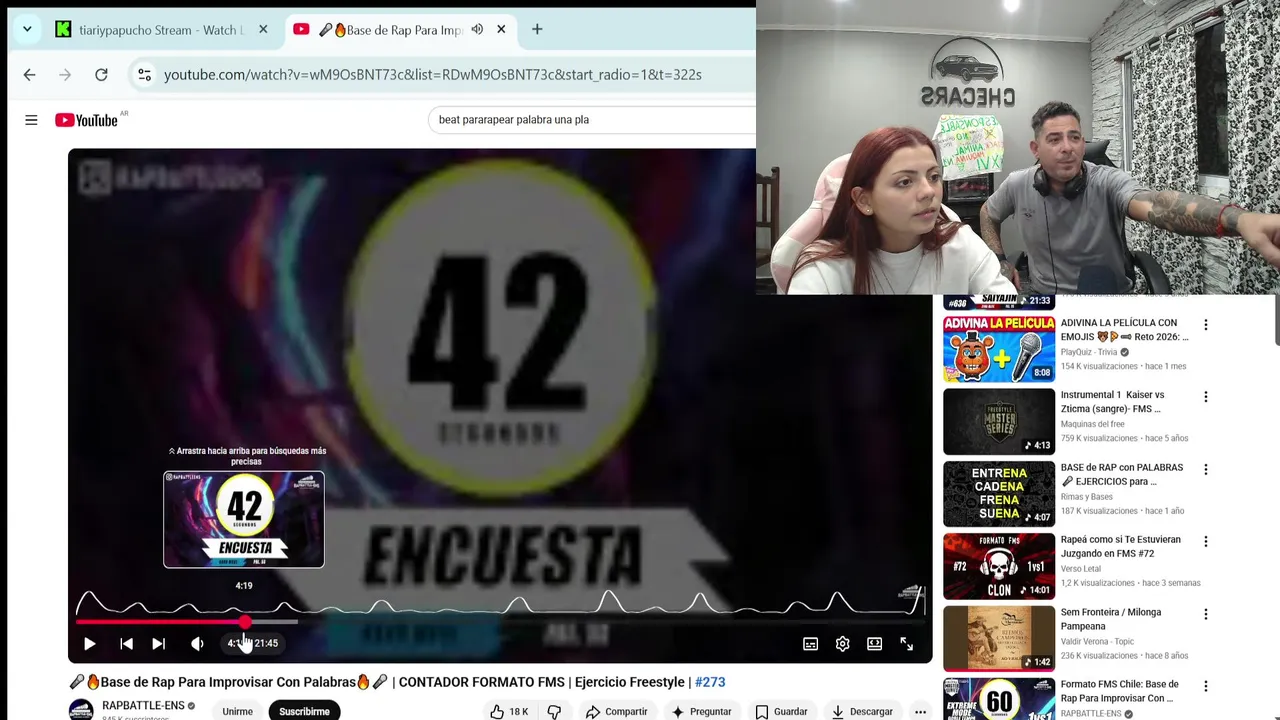Screen dimensions: 1280x720
Task: Click the Milonga Pampeana album thumbnail
Action: (999, 638)
